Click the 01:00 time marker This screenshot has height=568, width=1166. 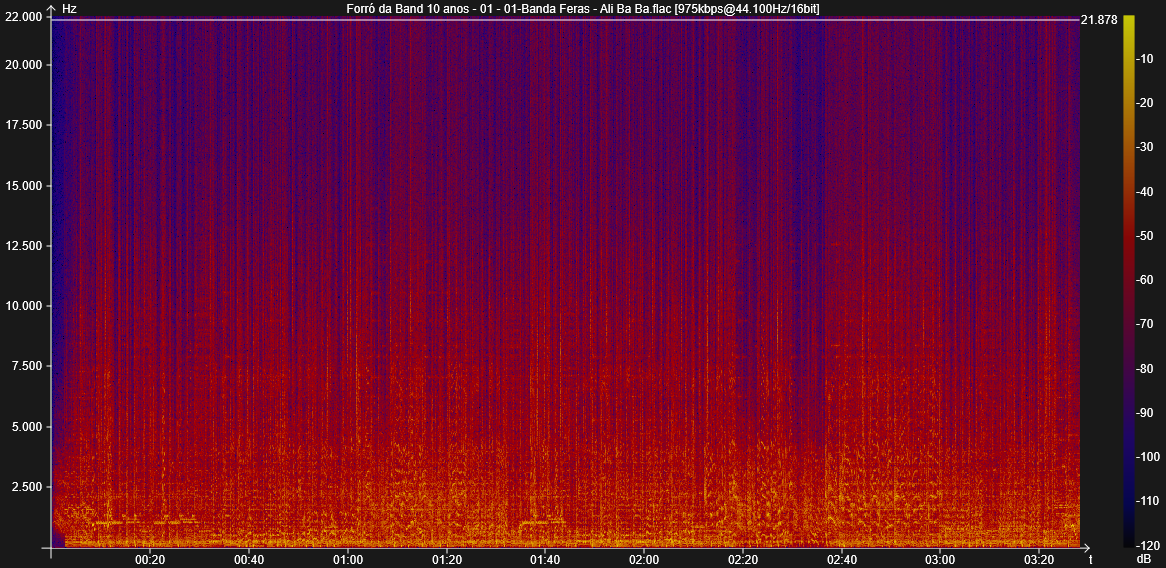[347, 559]
